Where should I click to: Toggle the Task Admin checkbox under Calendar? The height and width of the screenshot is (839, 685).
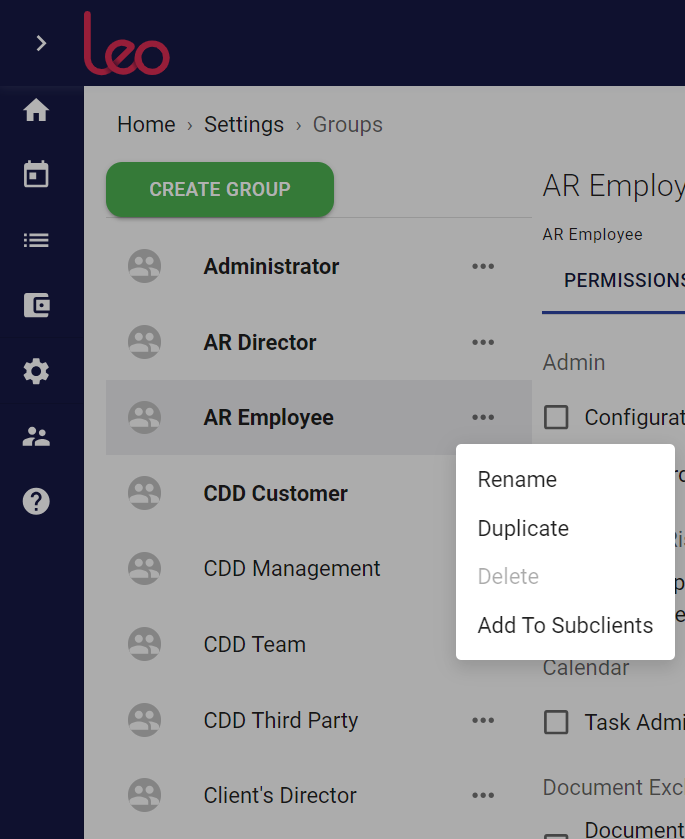pos(556,722)
